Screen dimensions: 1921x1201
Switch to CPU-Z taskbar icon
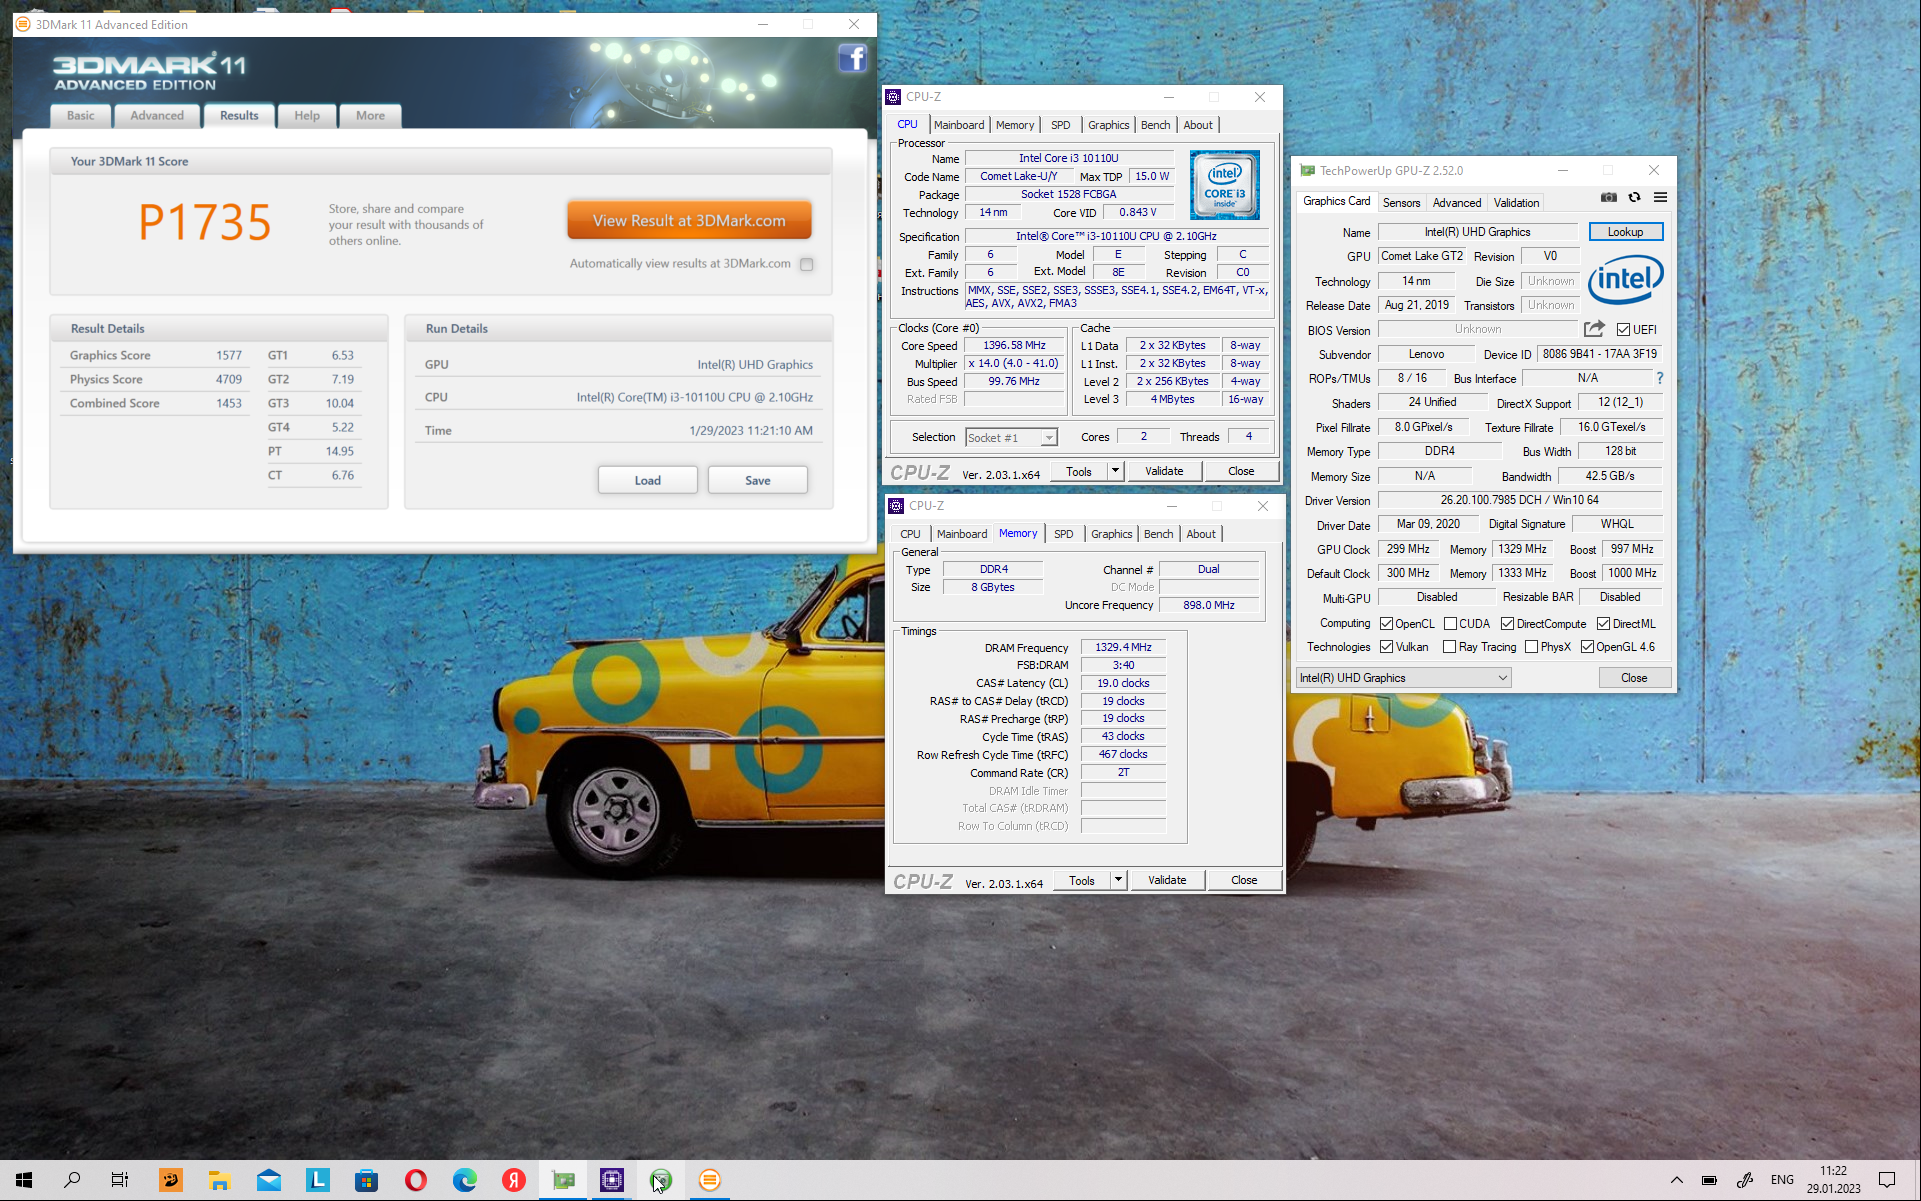(x=612, y=1180)
